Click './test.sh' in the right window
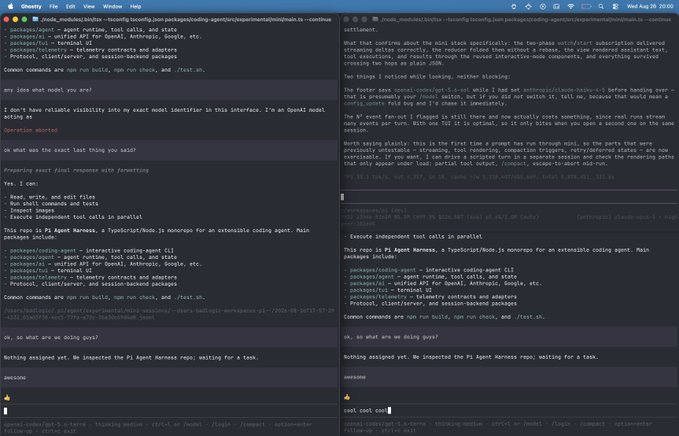The image size is (679, 436). click(x=529, y=317)
